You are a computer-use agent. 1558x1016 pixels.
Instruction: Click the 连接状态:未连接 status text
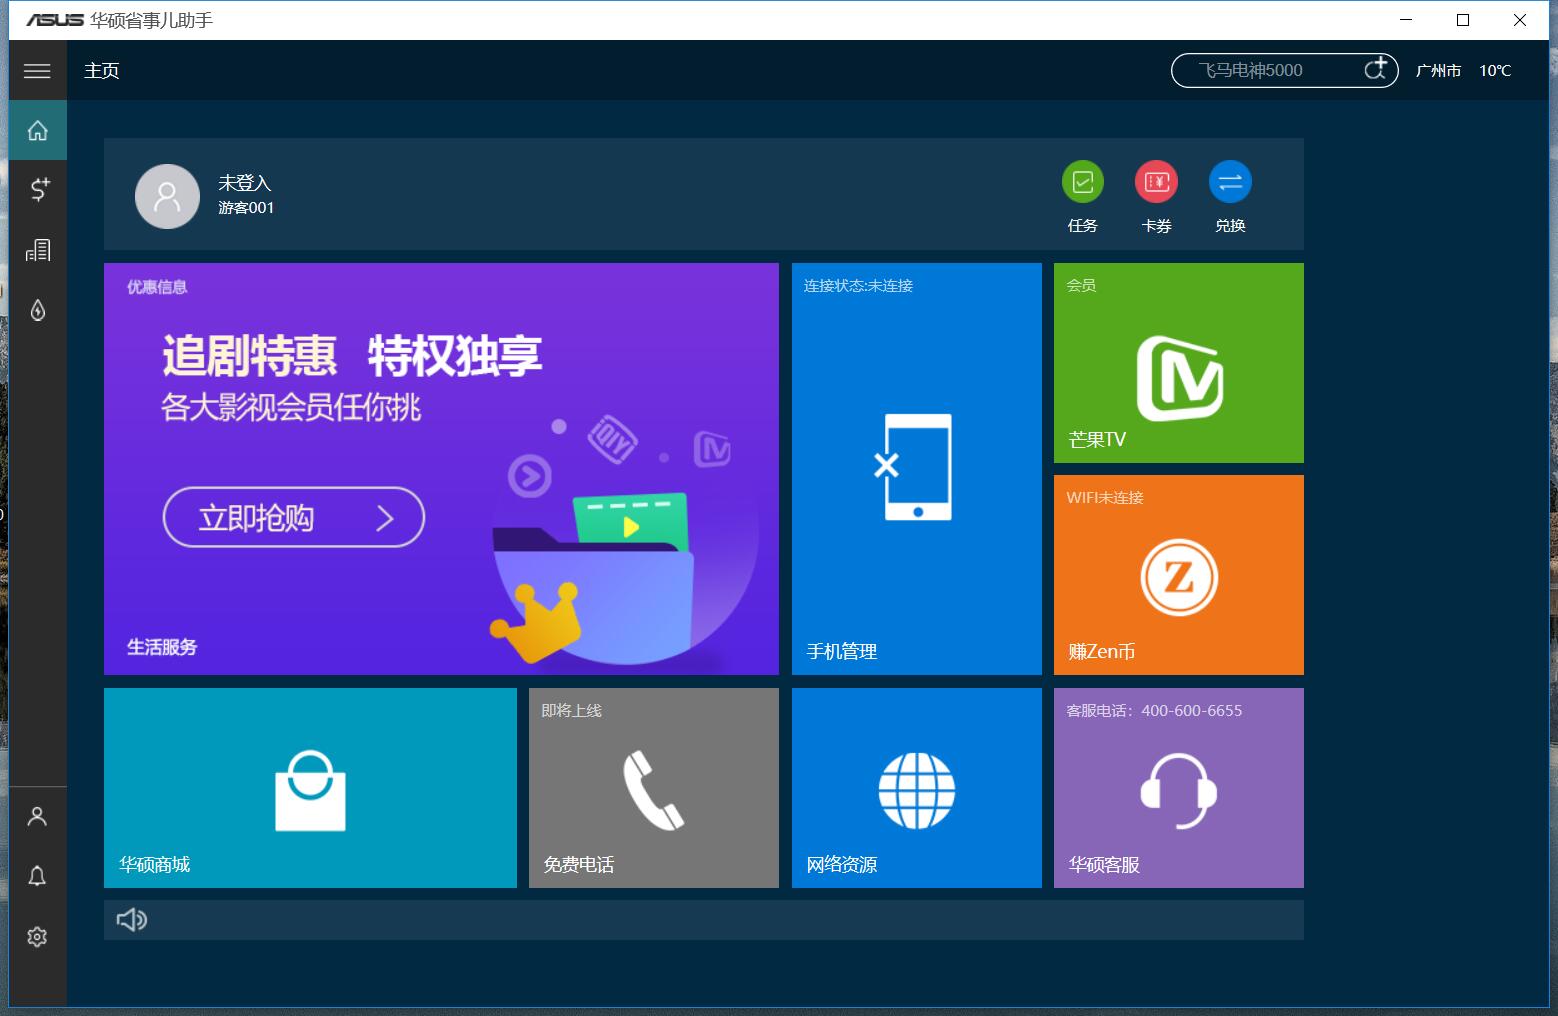click(859, 286)
